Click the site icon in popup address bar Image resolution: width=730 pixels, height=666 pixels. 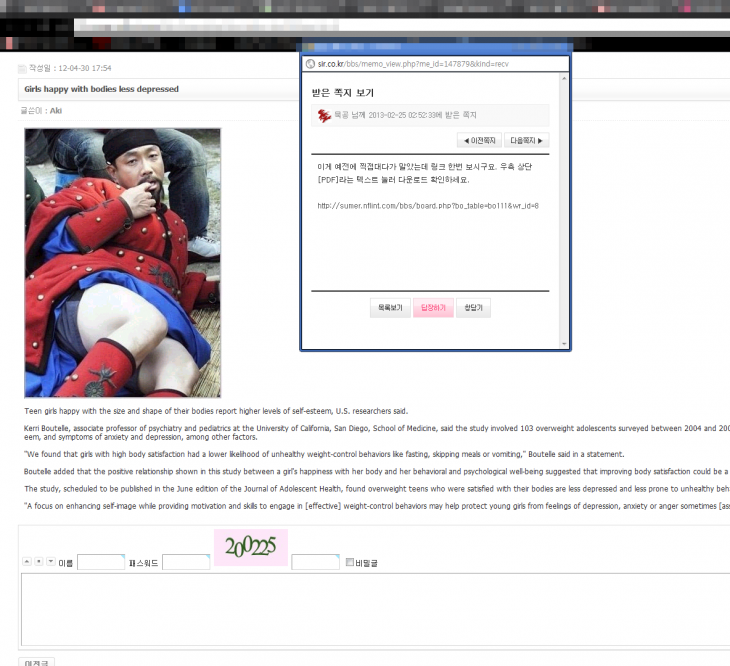point(310,64)
